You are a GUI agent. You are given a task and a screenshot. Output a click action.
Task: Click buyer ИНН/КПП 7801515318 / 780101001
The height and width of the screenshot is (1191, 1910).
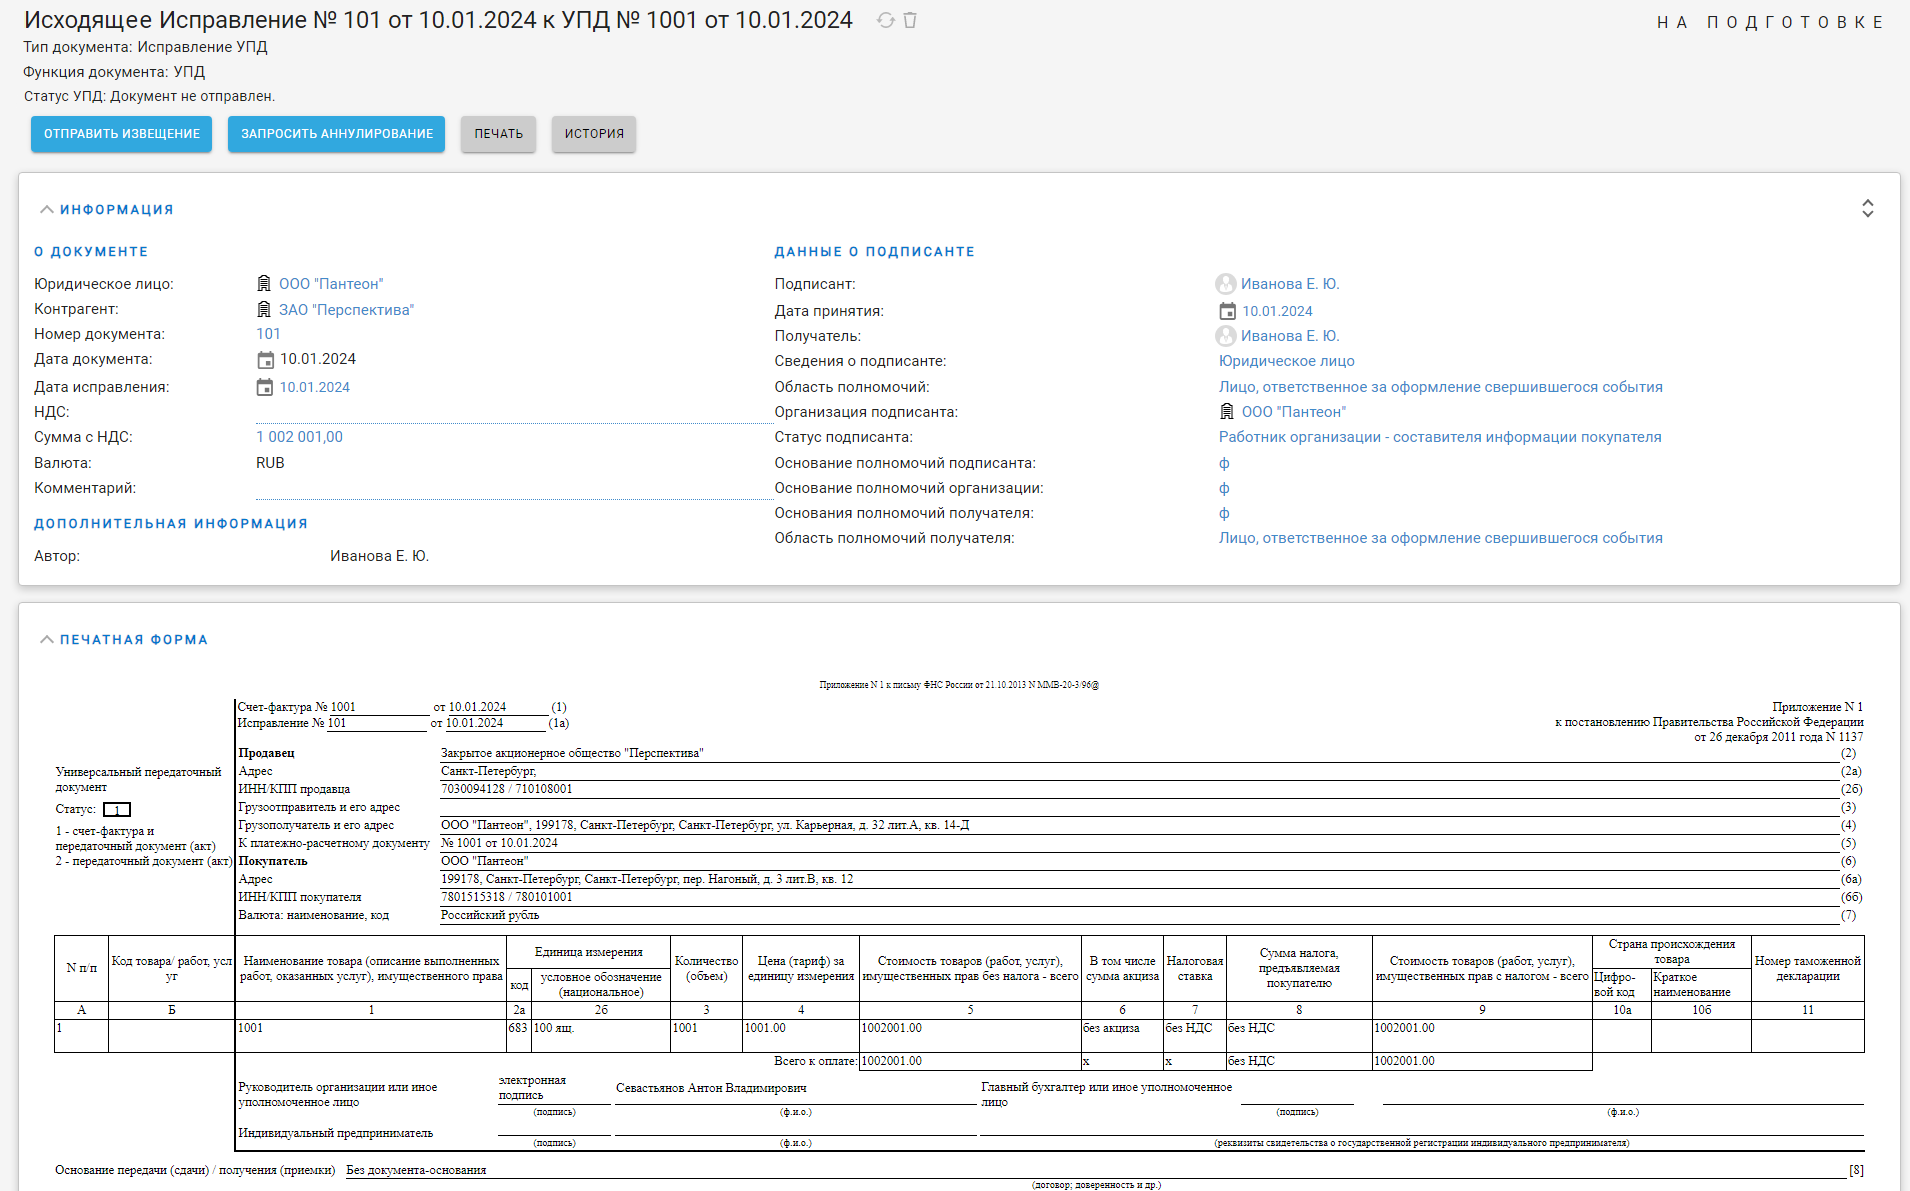pyautogui.click(x=507, y=897)
